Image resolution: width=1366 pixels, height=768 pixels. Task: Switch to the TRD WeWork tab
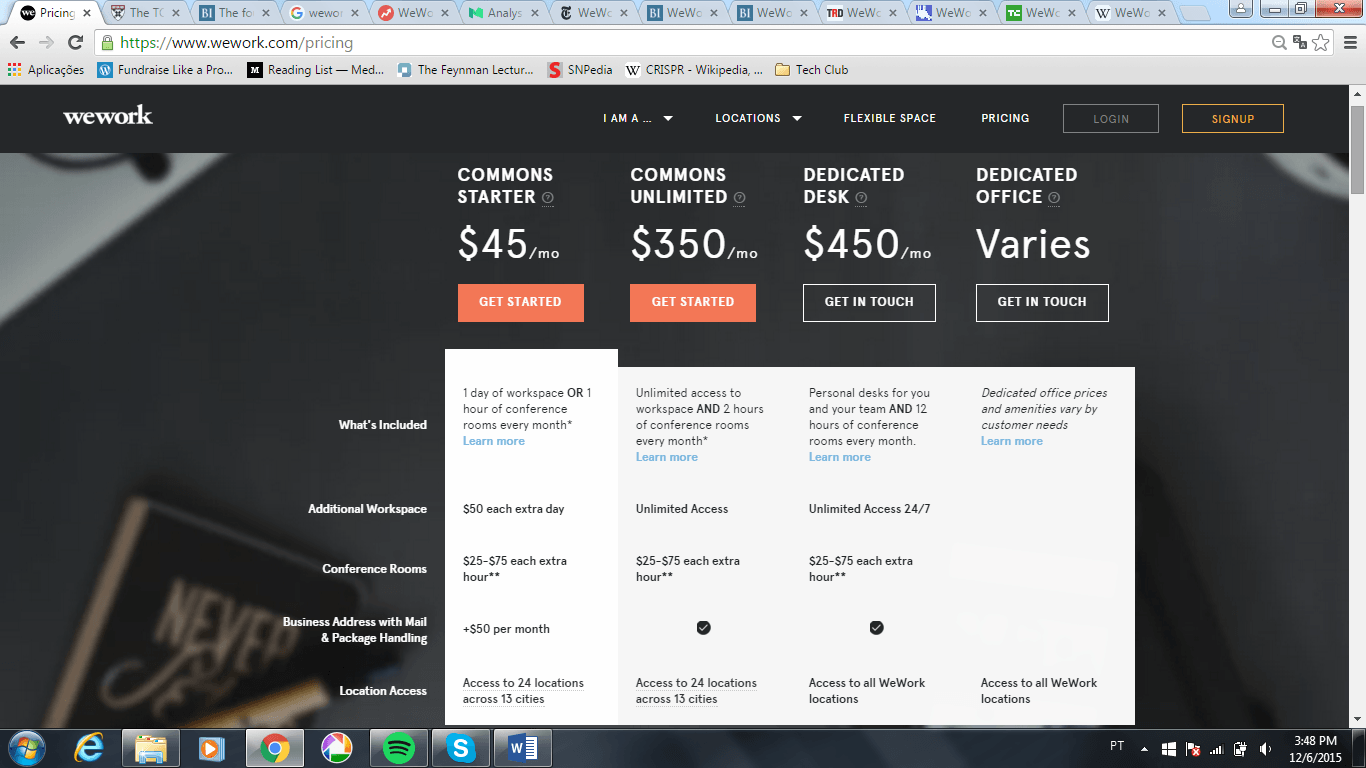tap(864, 13)
